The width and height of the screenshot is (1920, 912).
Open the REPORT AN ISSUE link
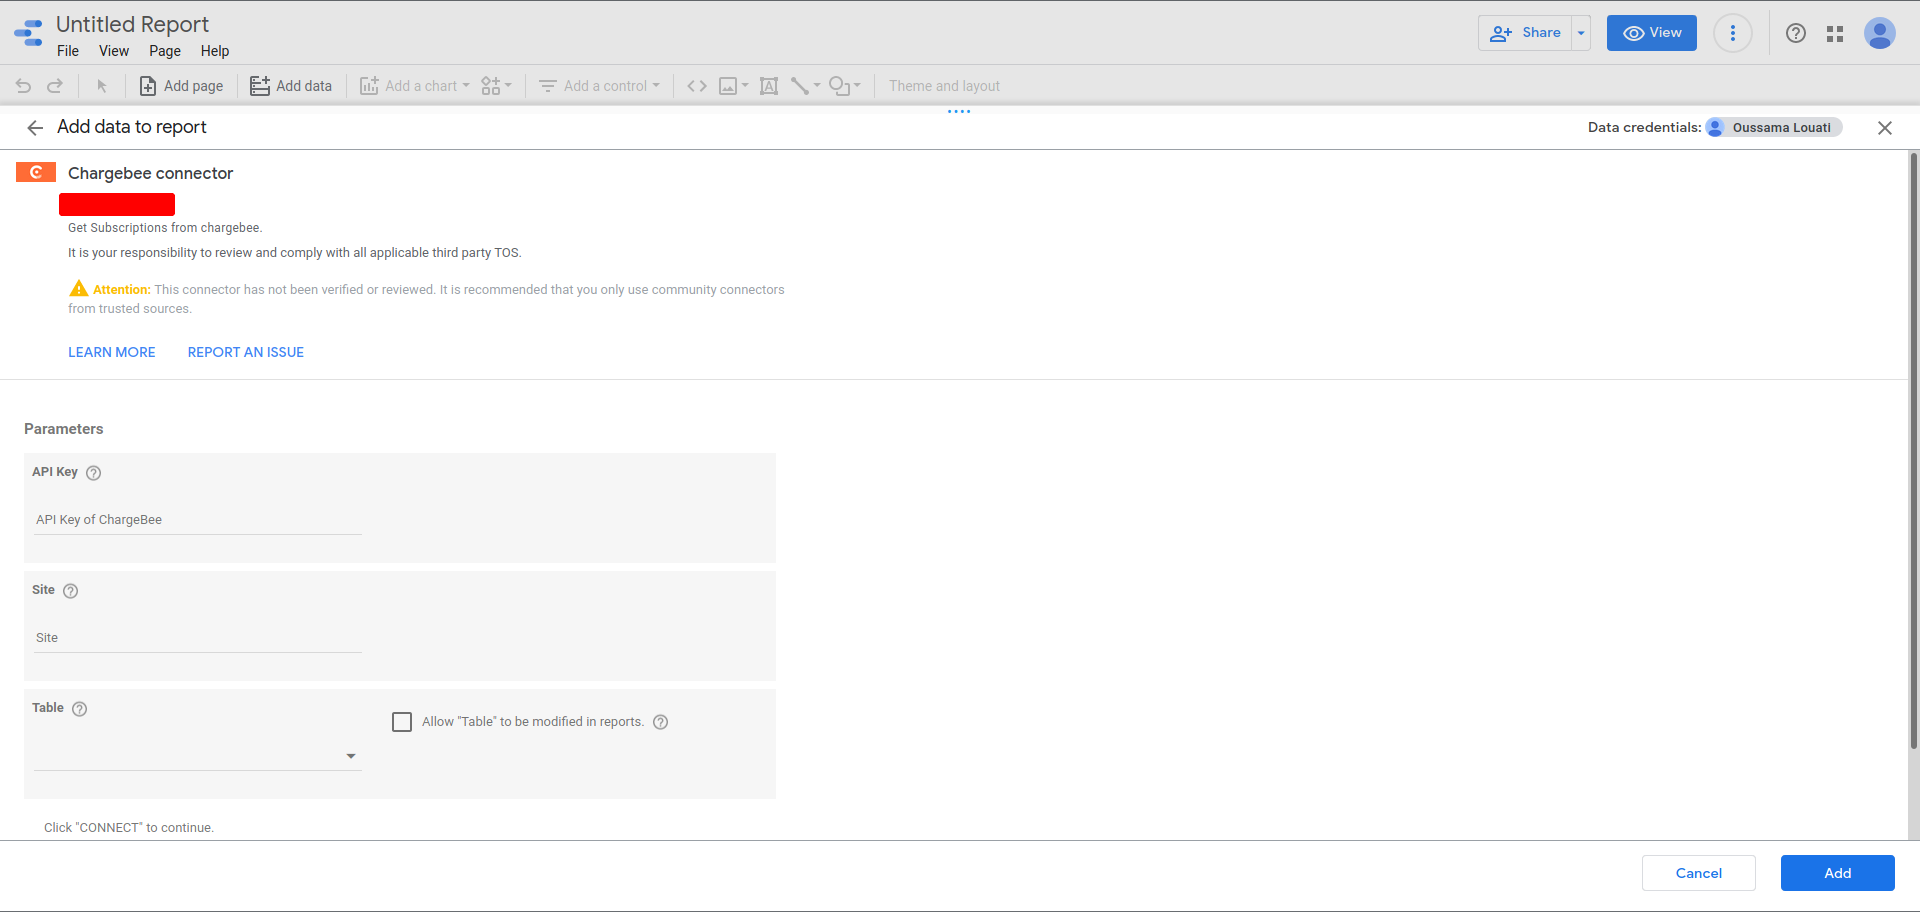point(246,352)
